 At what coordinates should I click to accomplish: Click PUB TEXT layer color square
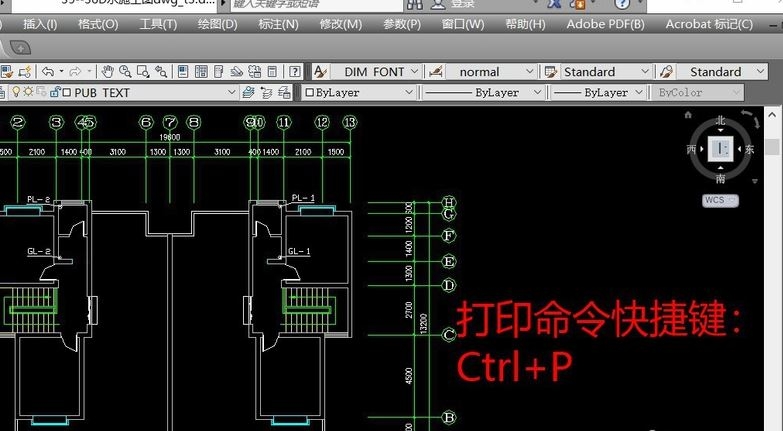pyautogui.click(x=67, y=93)
